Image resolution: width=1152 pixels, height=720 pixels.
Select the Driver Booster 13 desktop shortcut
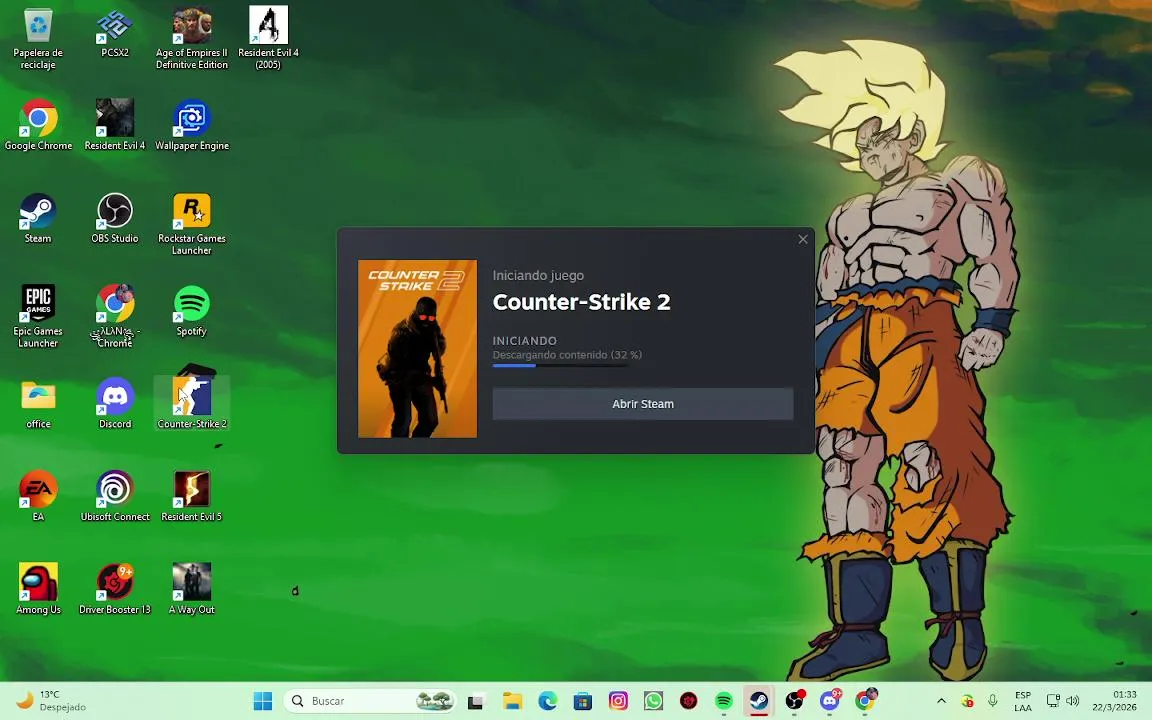[115, 588]
